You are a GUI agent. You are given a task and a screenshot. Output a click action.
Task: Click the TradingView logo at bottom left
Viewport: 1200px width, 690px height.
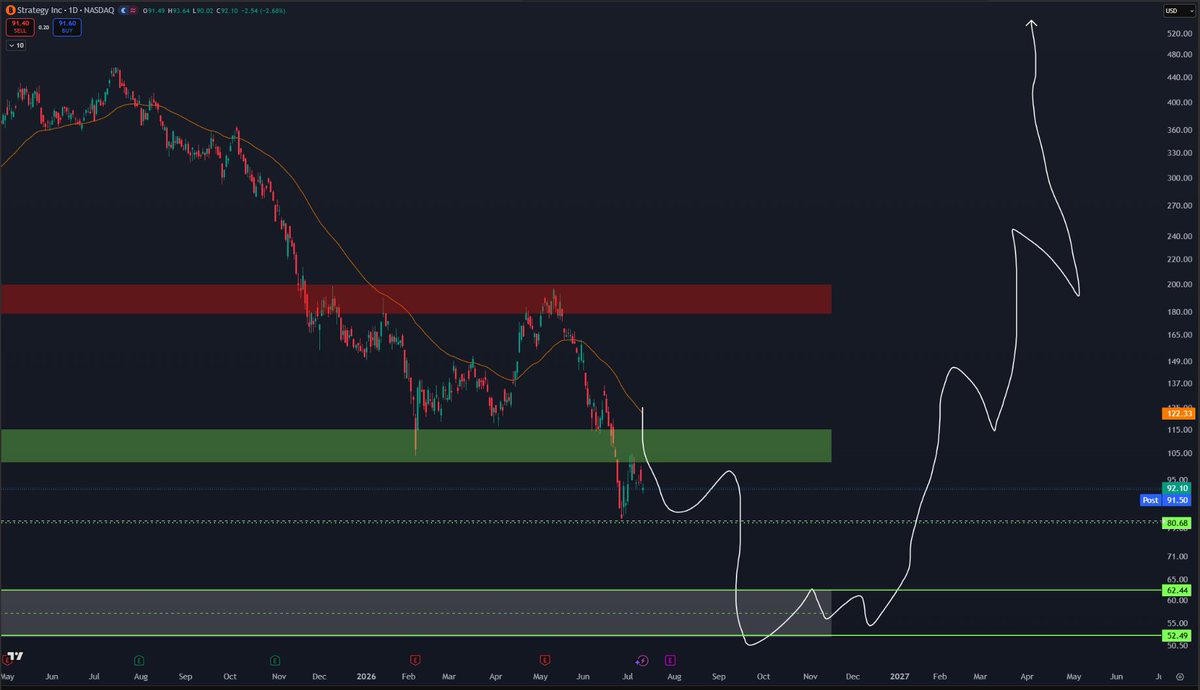coord(14,658)
